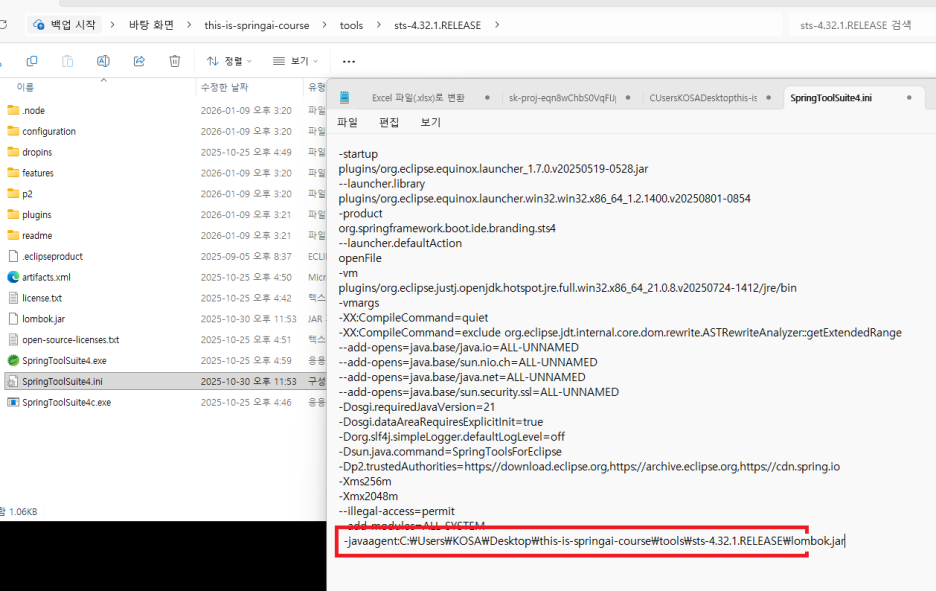Click the -Xms256m line in Notepad

point(365,481)
